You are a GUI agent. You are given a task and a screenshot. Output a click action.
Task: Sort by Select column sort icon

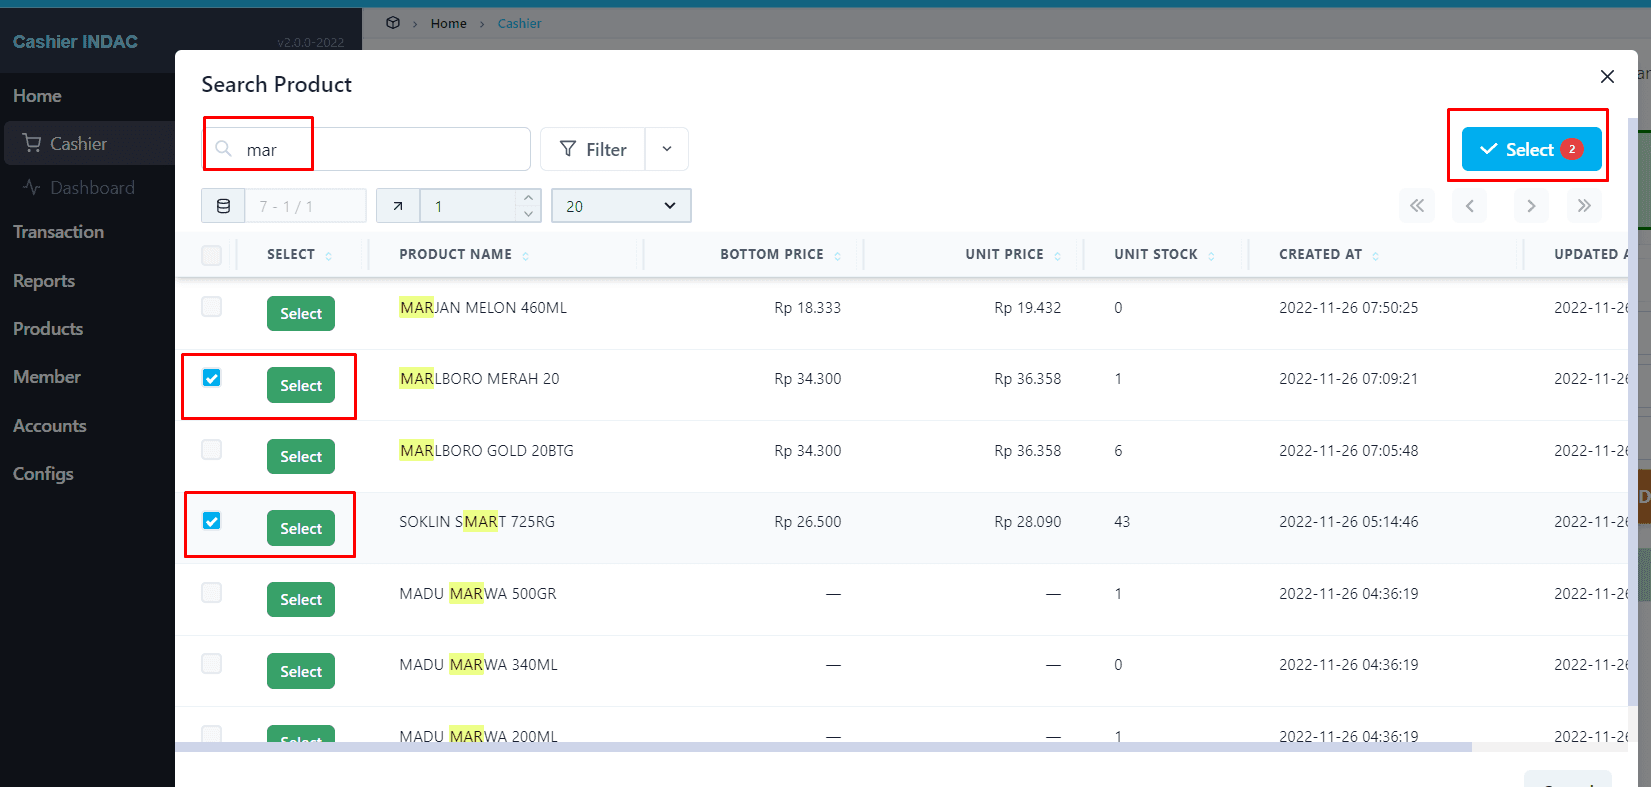point(328,256)
